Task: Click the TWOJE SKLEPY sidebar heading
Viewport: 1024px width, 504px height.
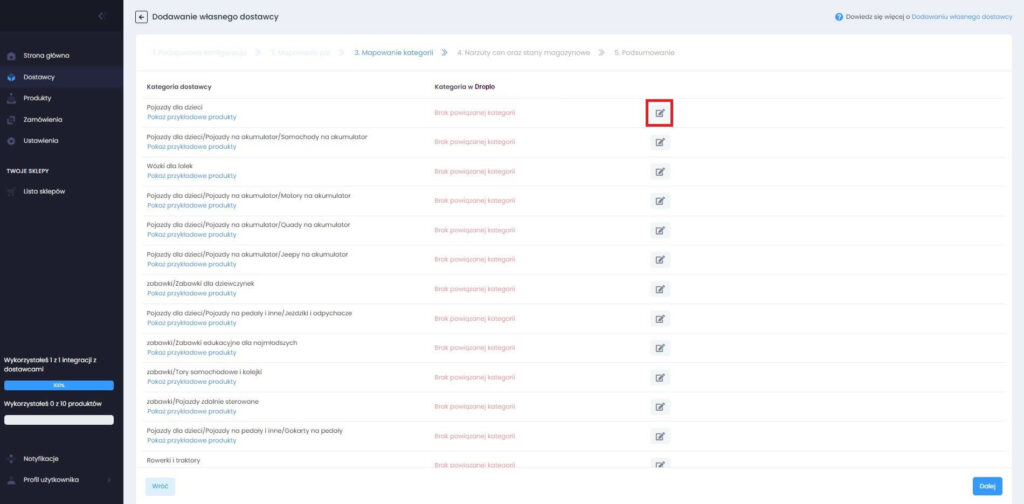Action: coord(28,171)
